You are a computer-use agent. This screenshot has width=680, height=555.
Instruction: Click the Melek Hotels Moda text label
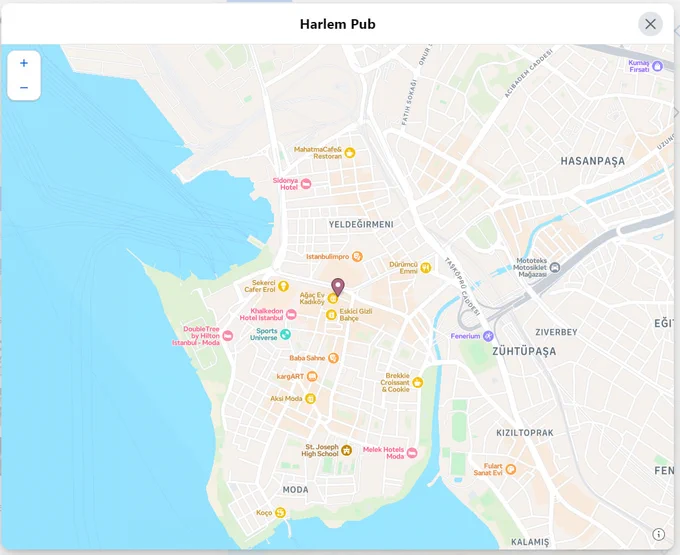[383, 453]
